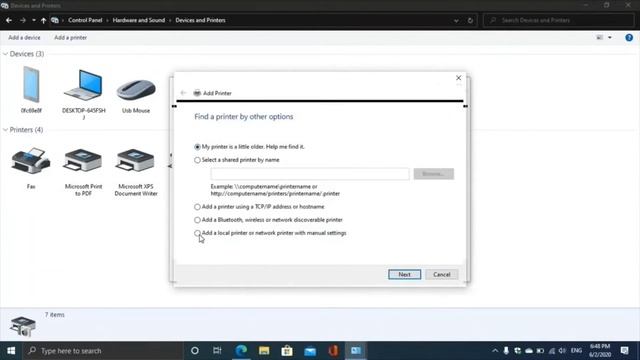Click the Browse button
The image size is (640, 360).
[x=433, y=174]
